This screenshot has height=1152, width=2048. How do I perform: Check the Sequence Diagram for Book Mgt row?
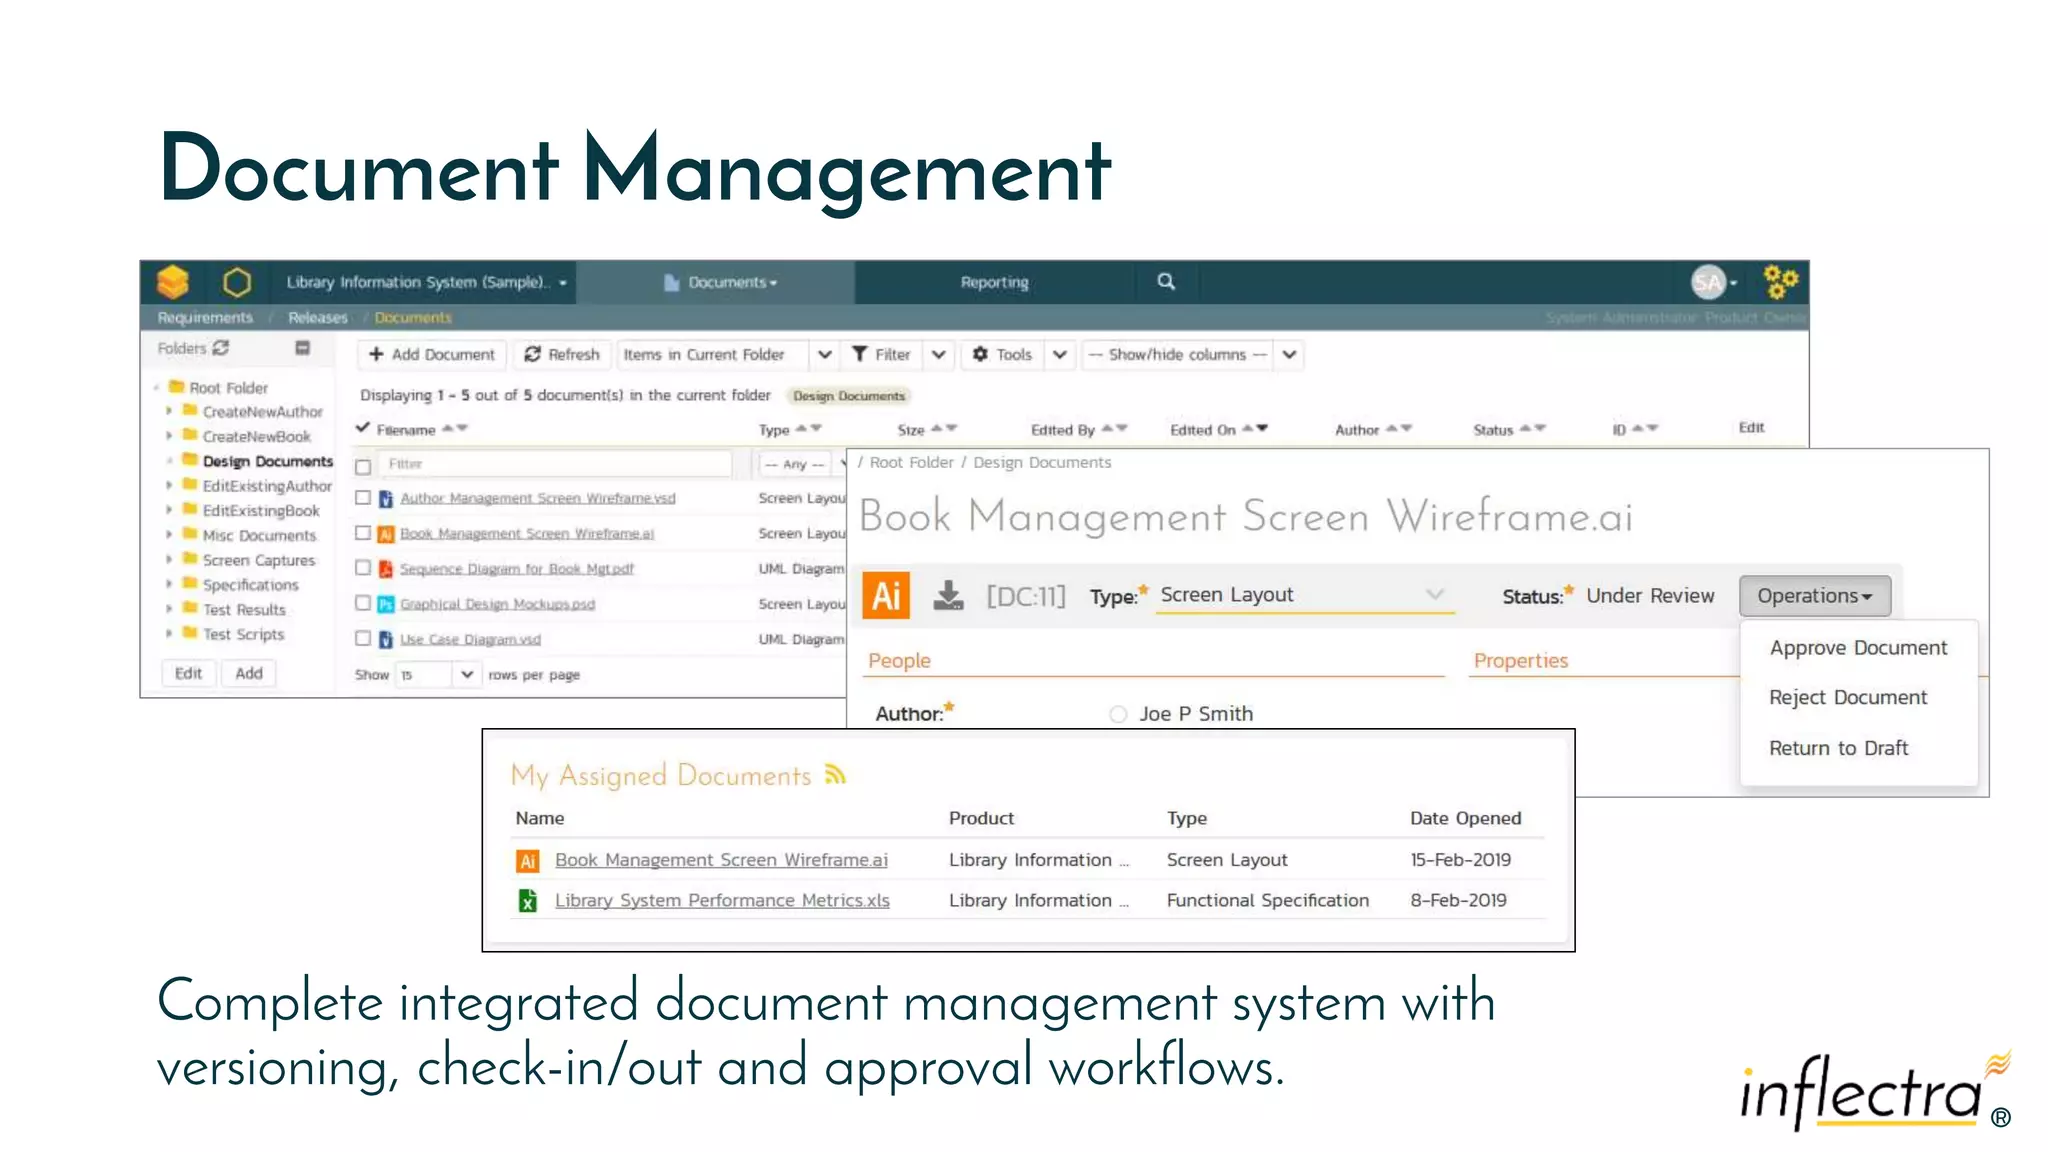point(363,568)
